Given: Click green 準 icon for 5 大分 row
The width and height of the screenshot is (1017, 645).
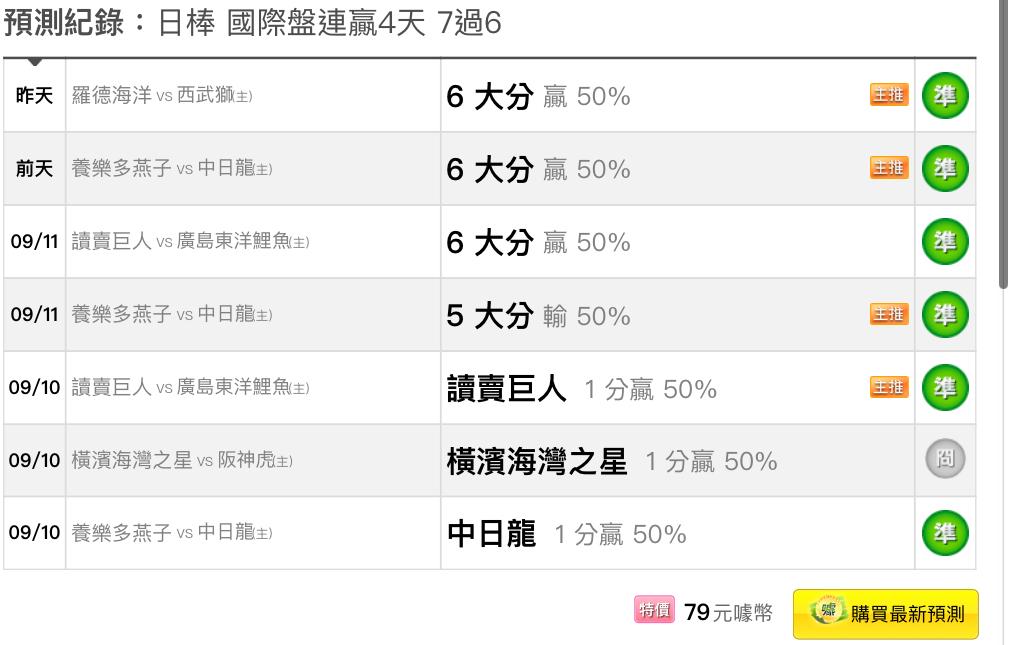Looking at the screenshot, I should 945,315.
